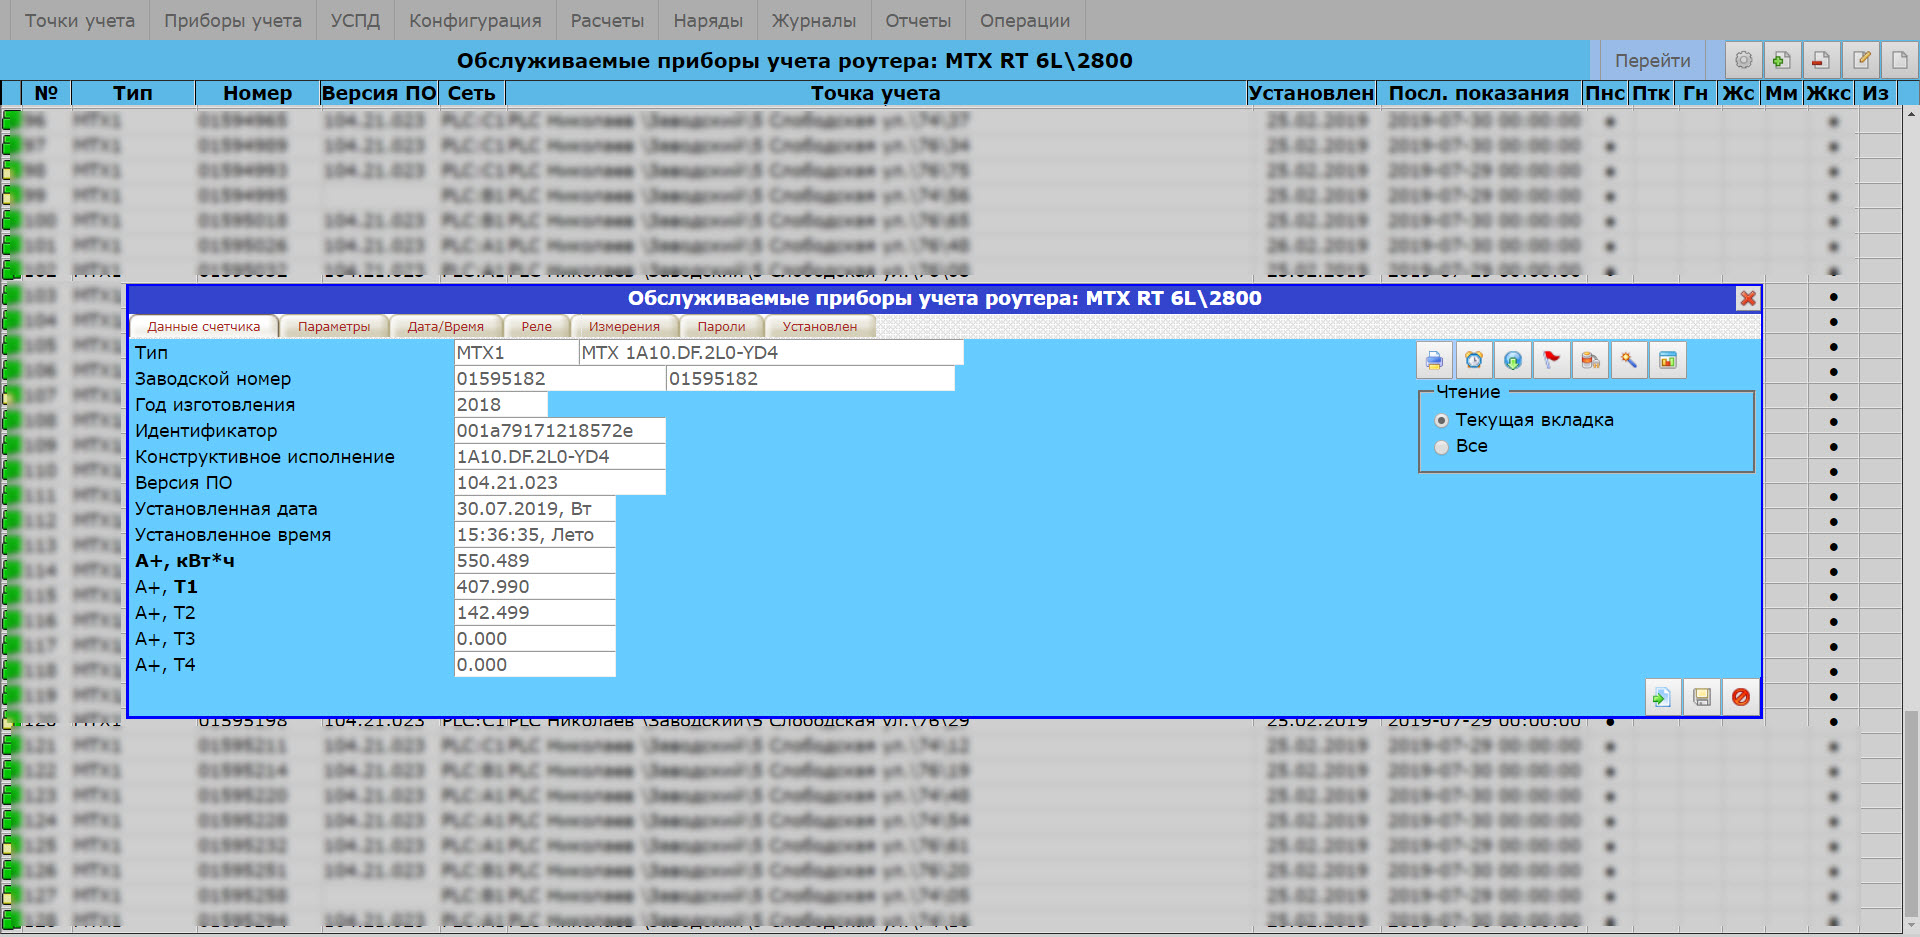Click the 'Версия ПО' column header

click(379, 93)
